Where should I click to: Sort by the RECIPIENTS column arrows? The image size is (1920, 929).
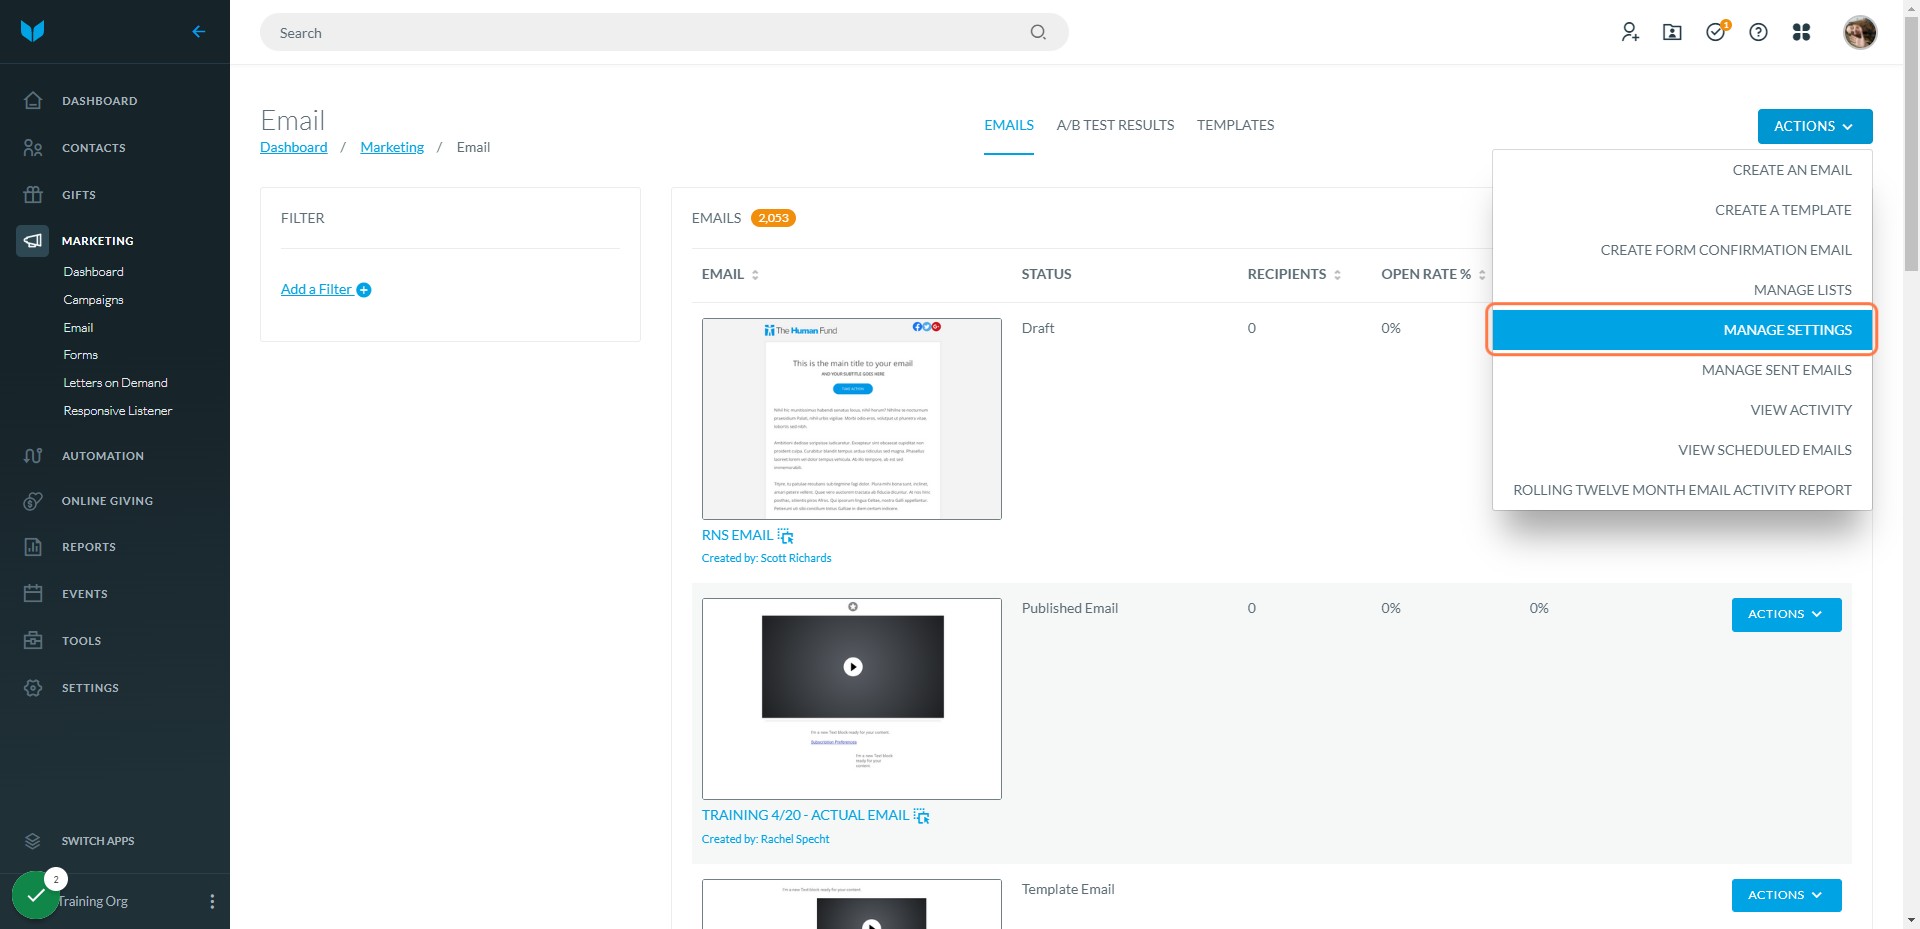point(1337,275)
